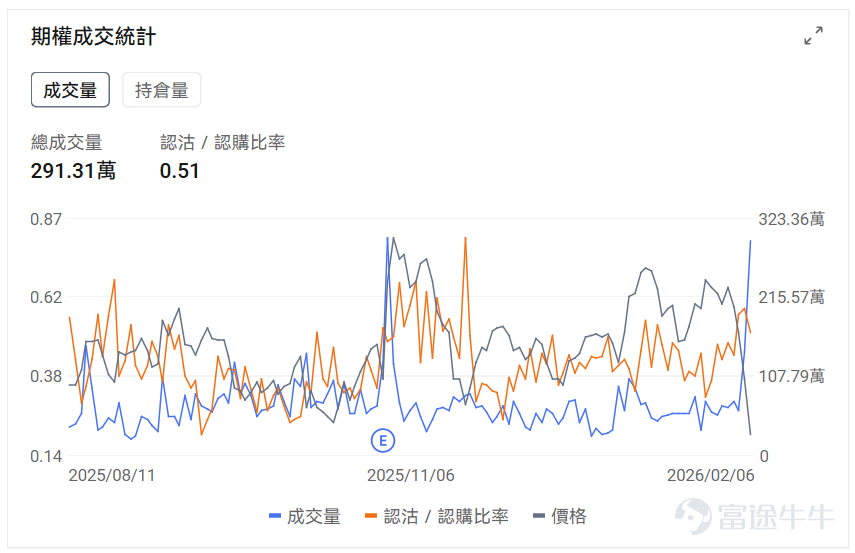The height and width of the screenshot is (553, 855).
Task: Select the 成交量 tab
Action: point(70,90)
